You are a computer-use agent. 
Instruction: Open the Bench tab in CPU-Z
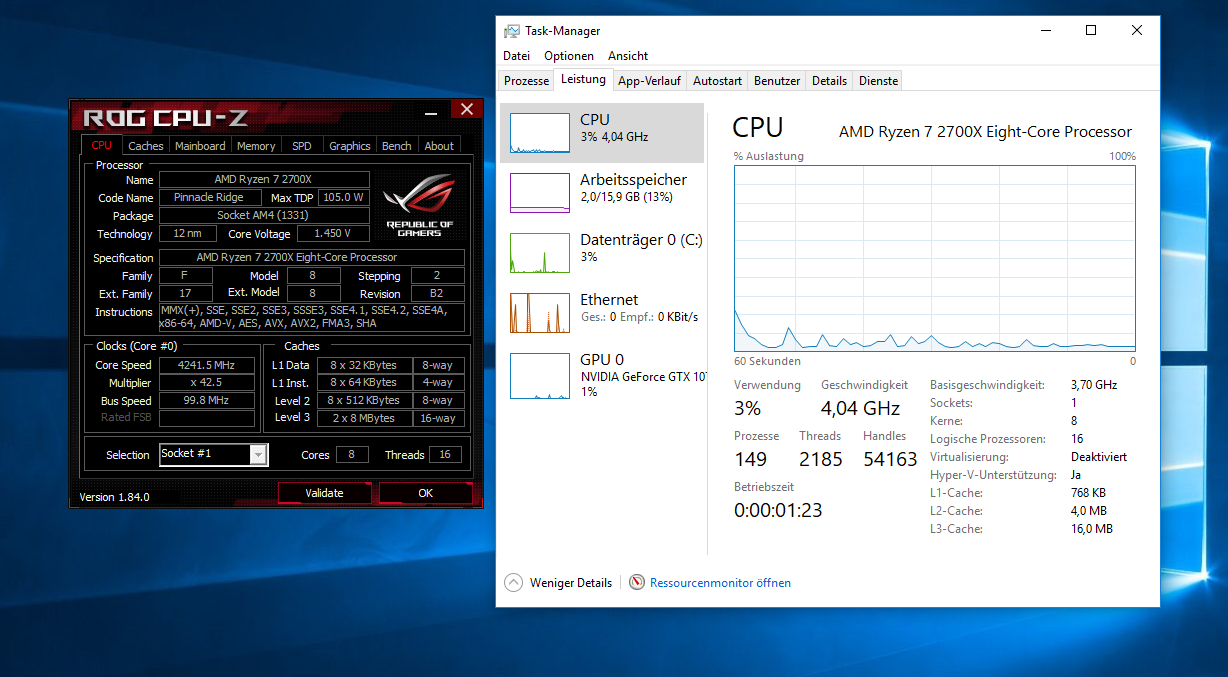coord(397,146)
